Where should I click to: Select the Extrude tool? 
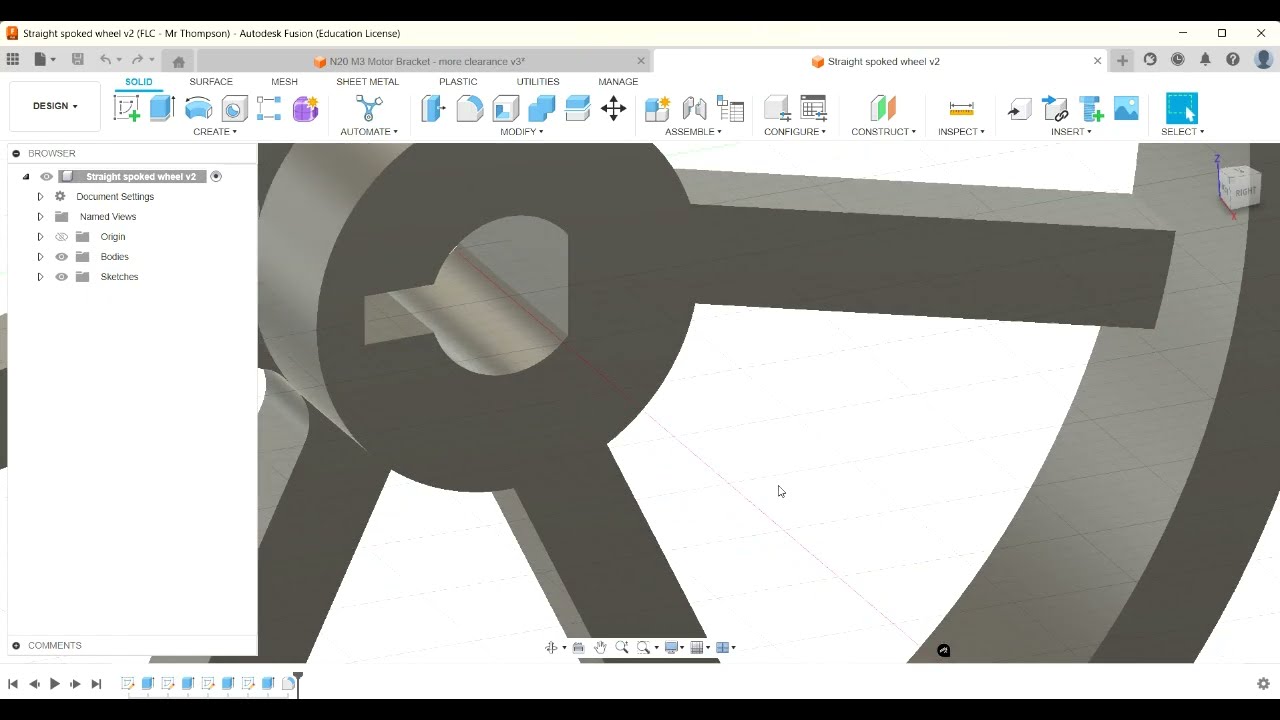[162, 108]
